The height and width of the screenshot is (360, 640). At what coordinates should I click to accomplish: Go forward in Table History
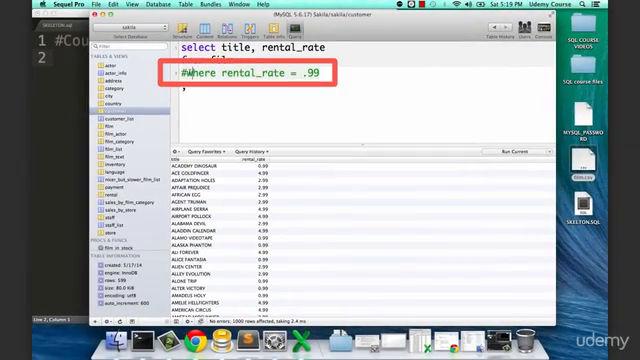click(x=506, y=27)
